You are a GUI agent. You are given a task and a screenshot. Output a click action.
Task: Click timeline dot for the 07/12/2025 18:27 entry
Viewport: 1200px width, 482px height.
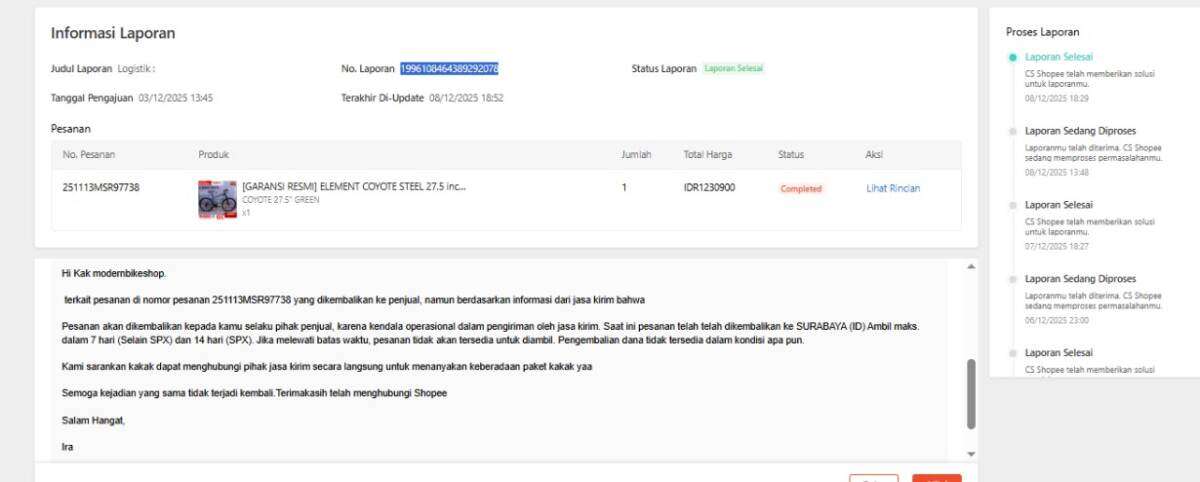click(1013, 205)
